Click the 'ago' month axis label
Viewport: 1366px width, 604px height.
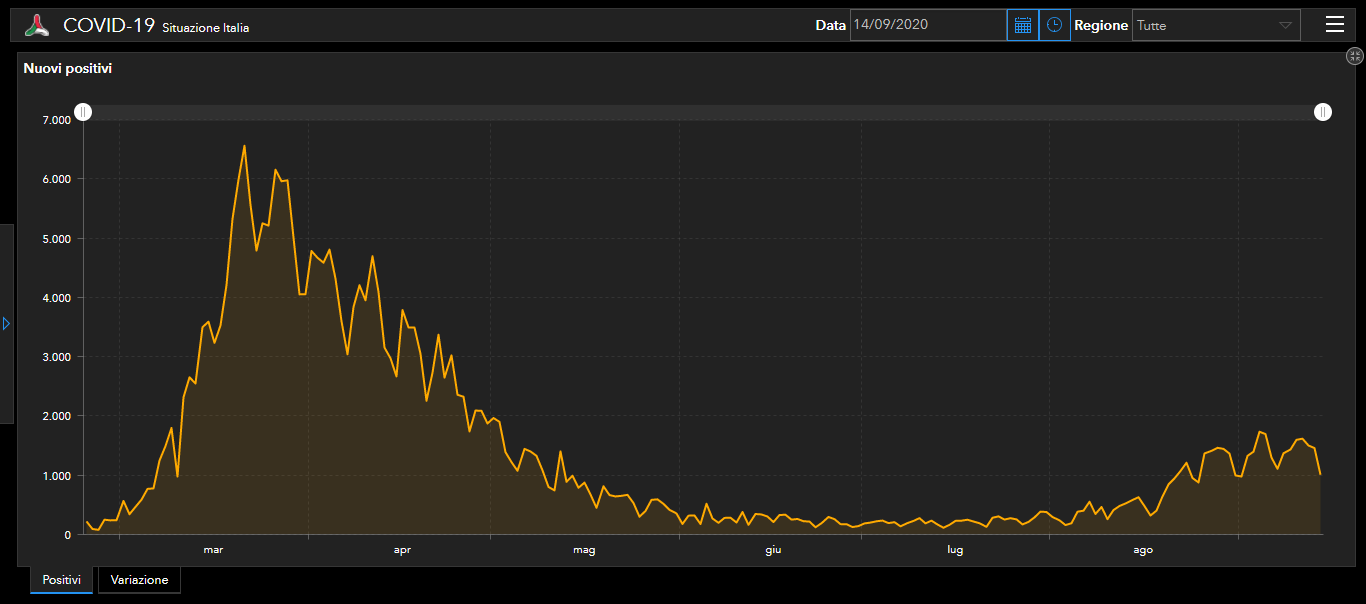[1142, 550]
